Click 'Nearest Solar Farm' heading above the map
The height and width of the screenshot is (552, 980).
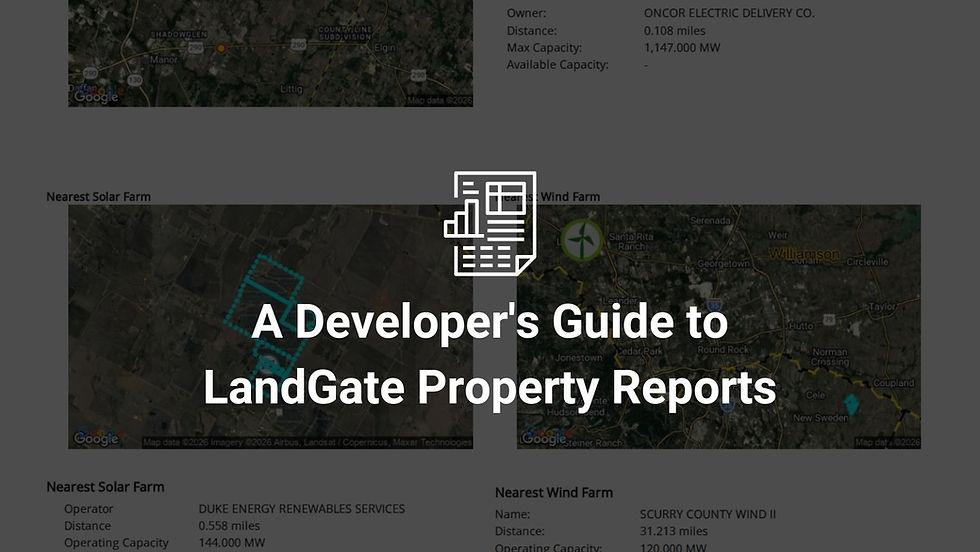pos(98,196)
